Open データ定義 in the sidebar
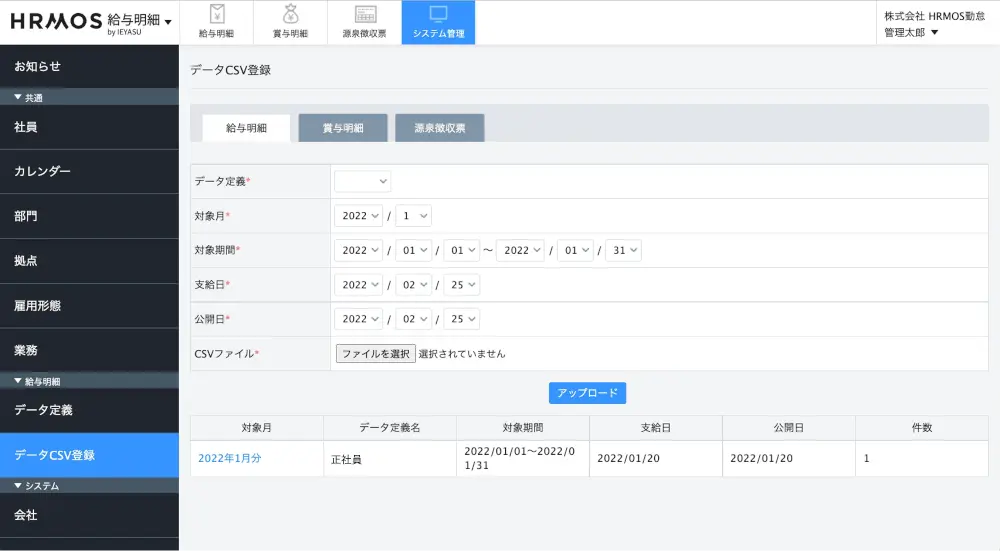 point(89,411)
